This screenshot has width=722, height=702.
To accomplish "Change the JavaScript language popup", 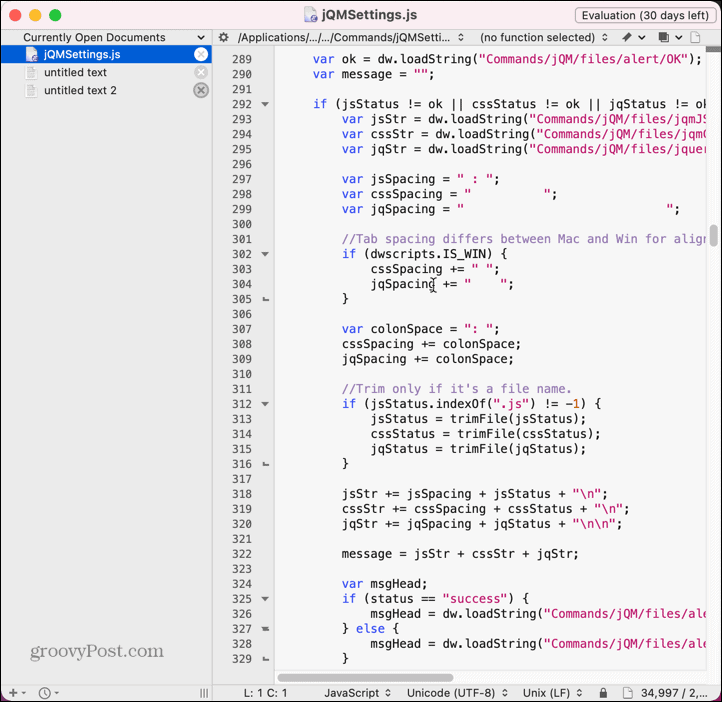I will pyautogui.click(x=357, y=693).
